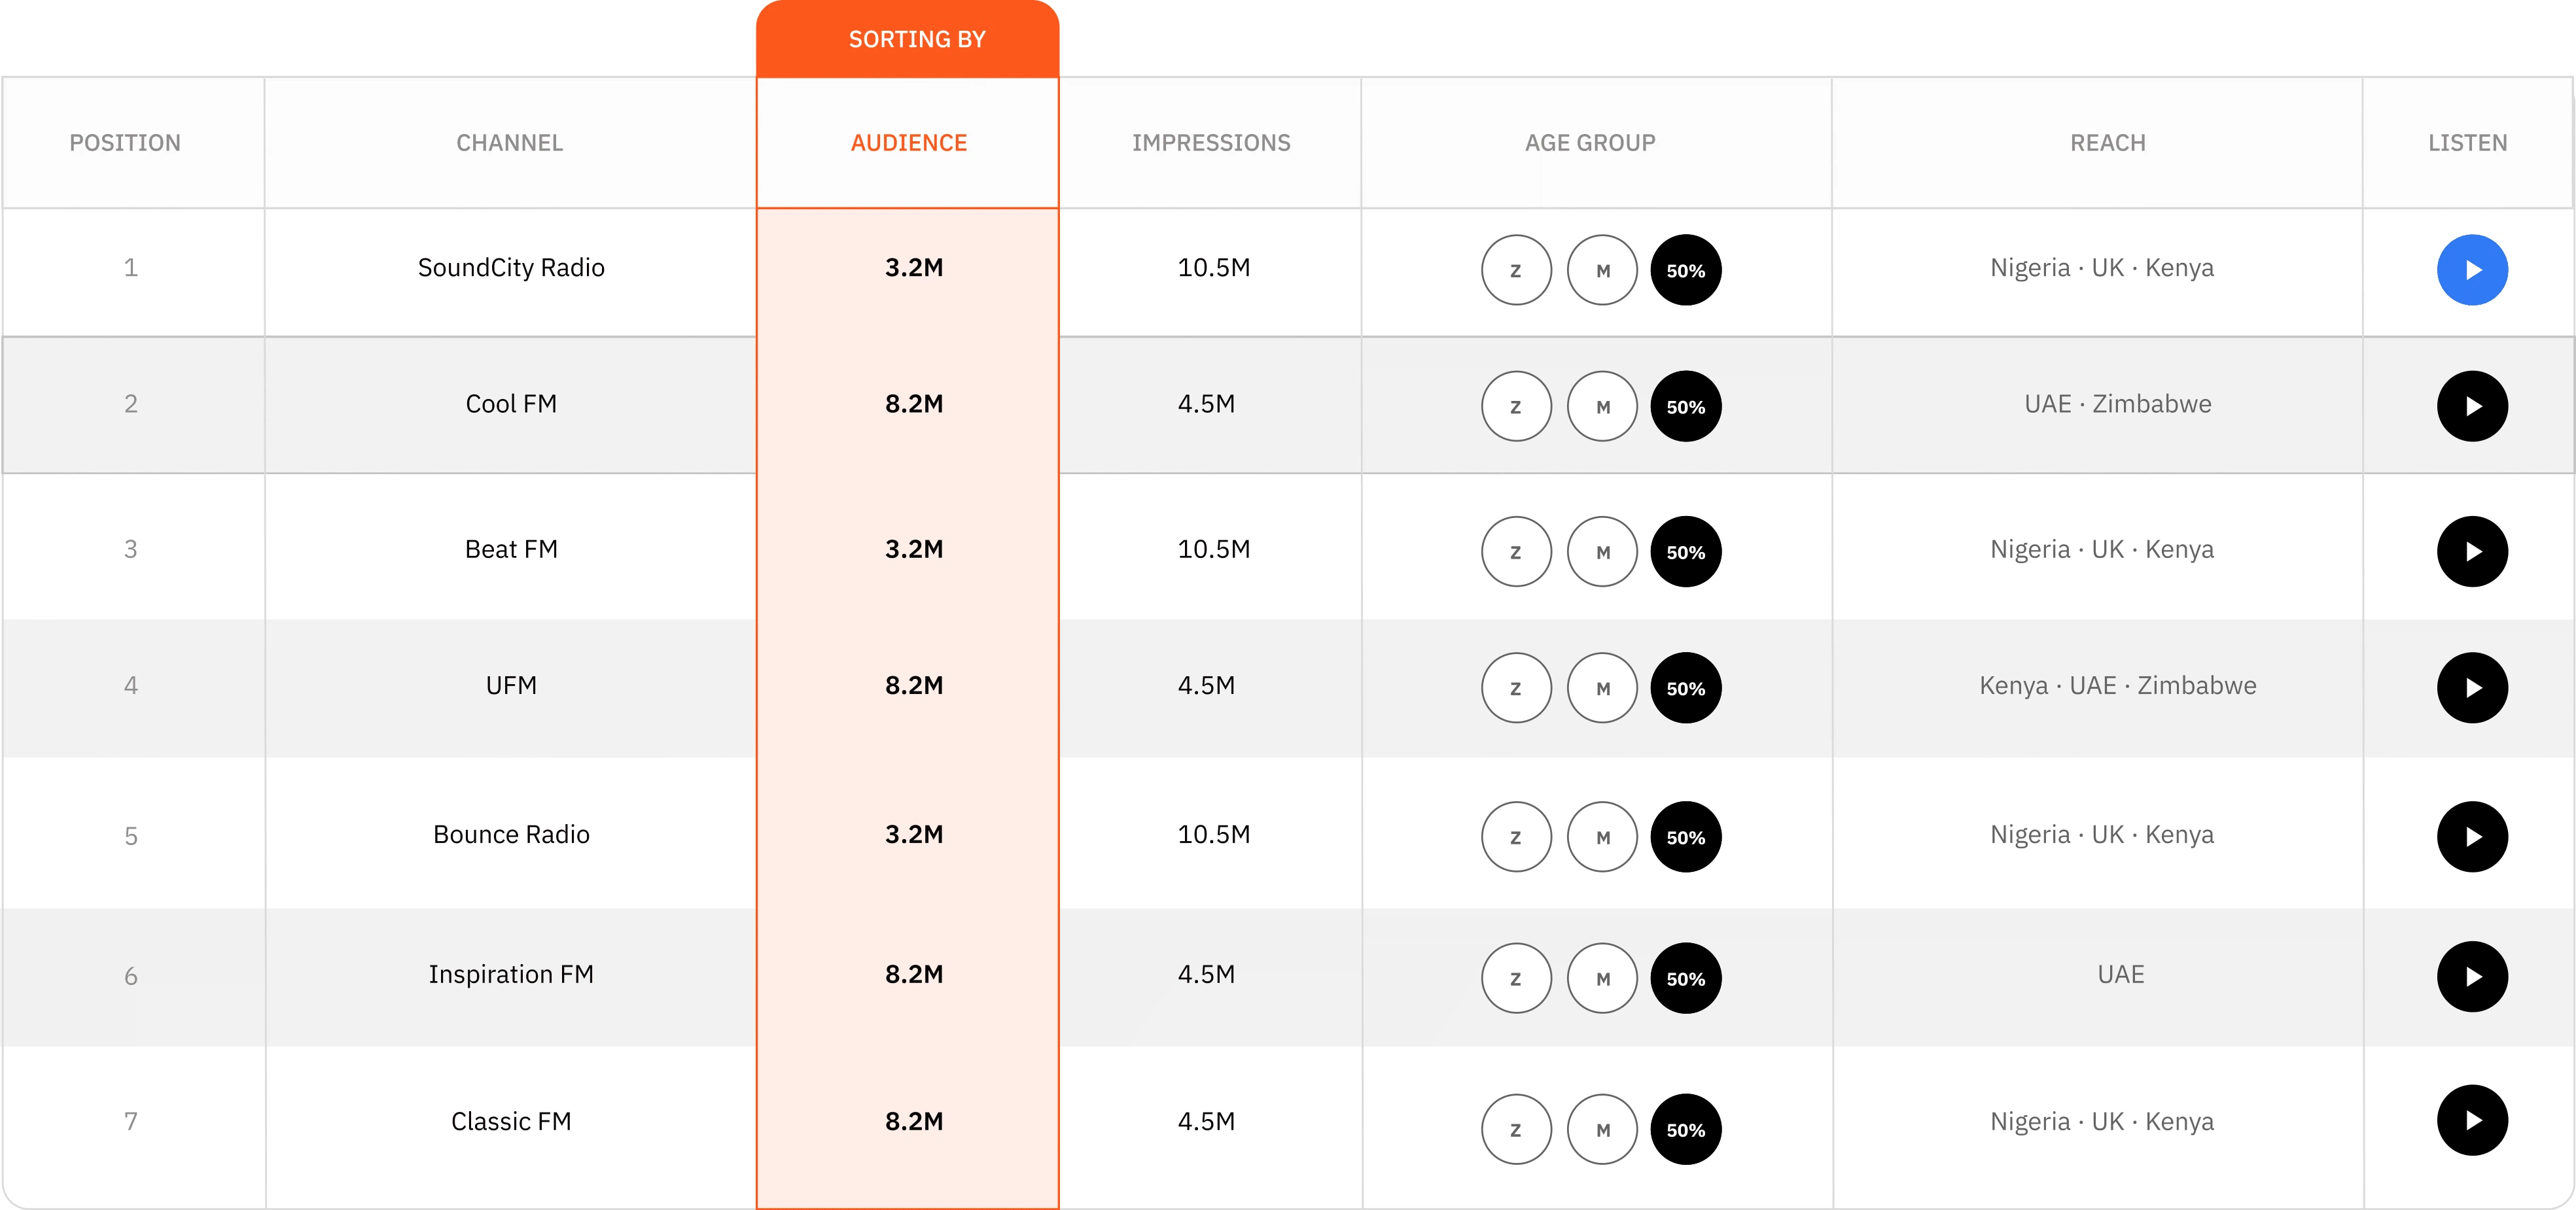Screen dimensions: 2576x1210
Task: Sort by the Impressions column header
Action: point(1210,143)
